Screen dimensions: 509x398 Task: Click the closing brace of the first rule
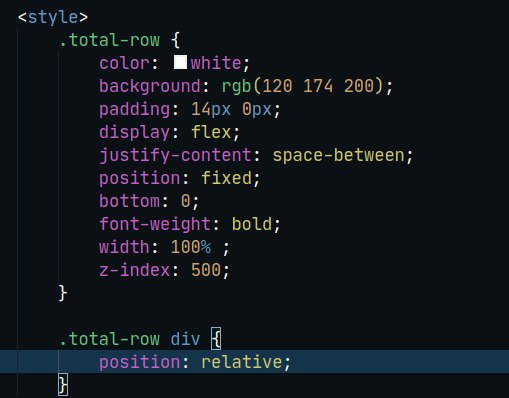pos(63,293)
